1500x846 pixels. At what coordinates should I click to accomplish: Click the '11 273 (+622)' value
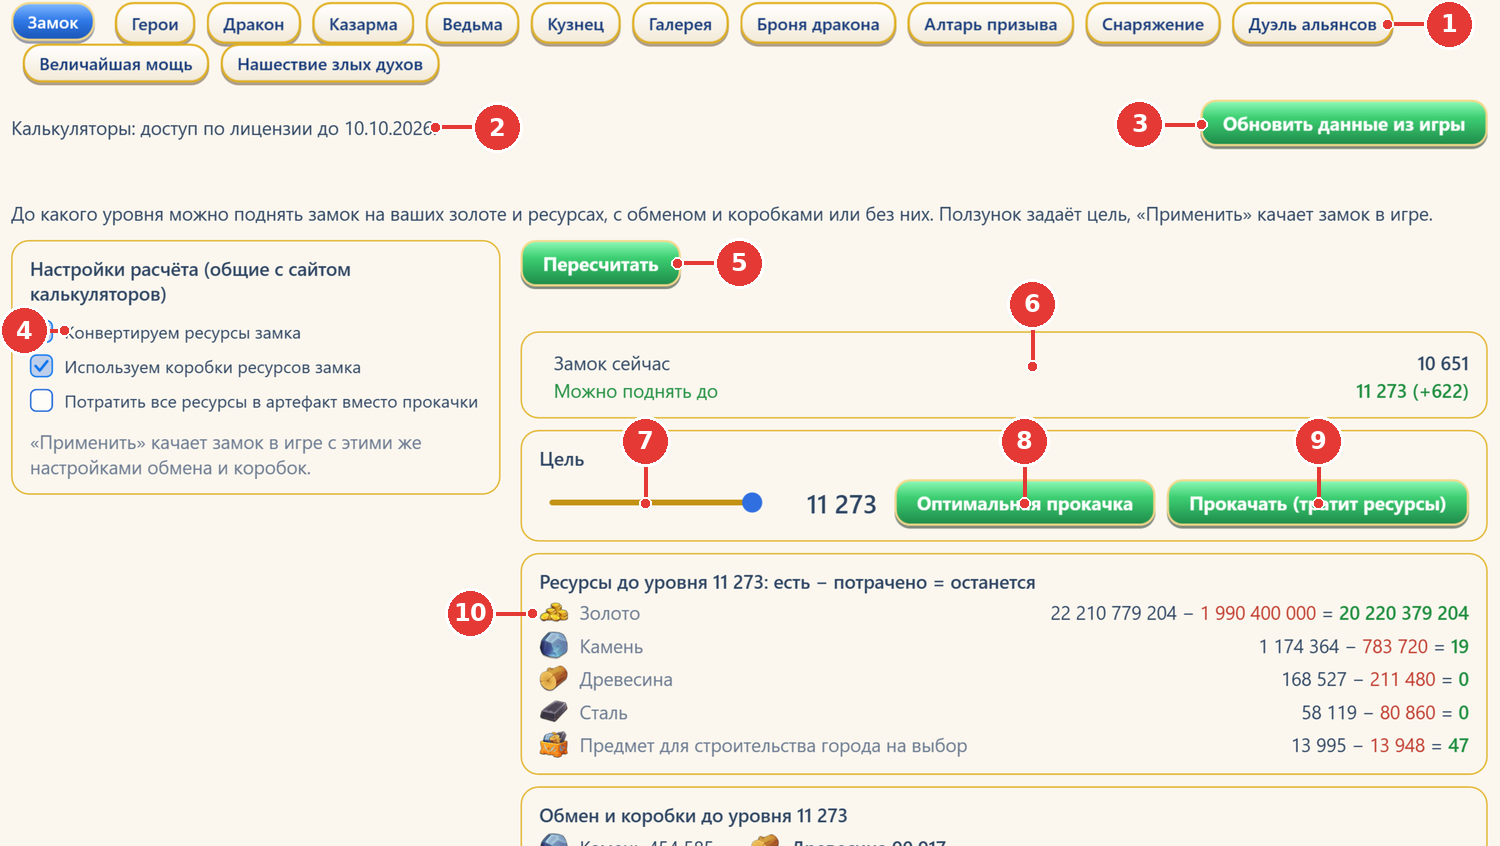(1412, 392)
